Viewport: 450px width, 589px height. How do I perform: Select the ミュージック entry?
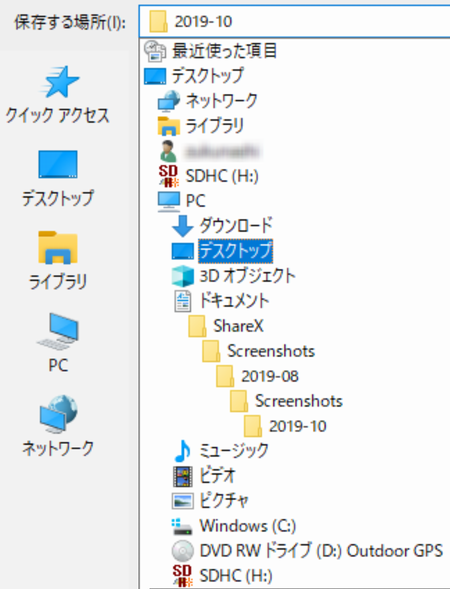coord(221,451)
